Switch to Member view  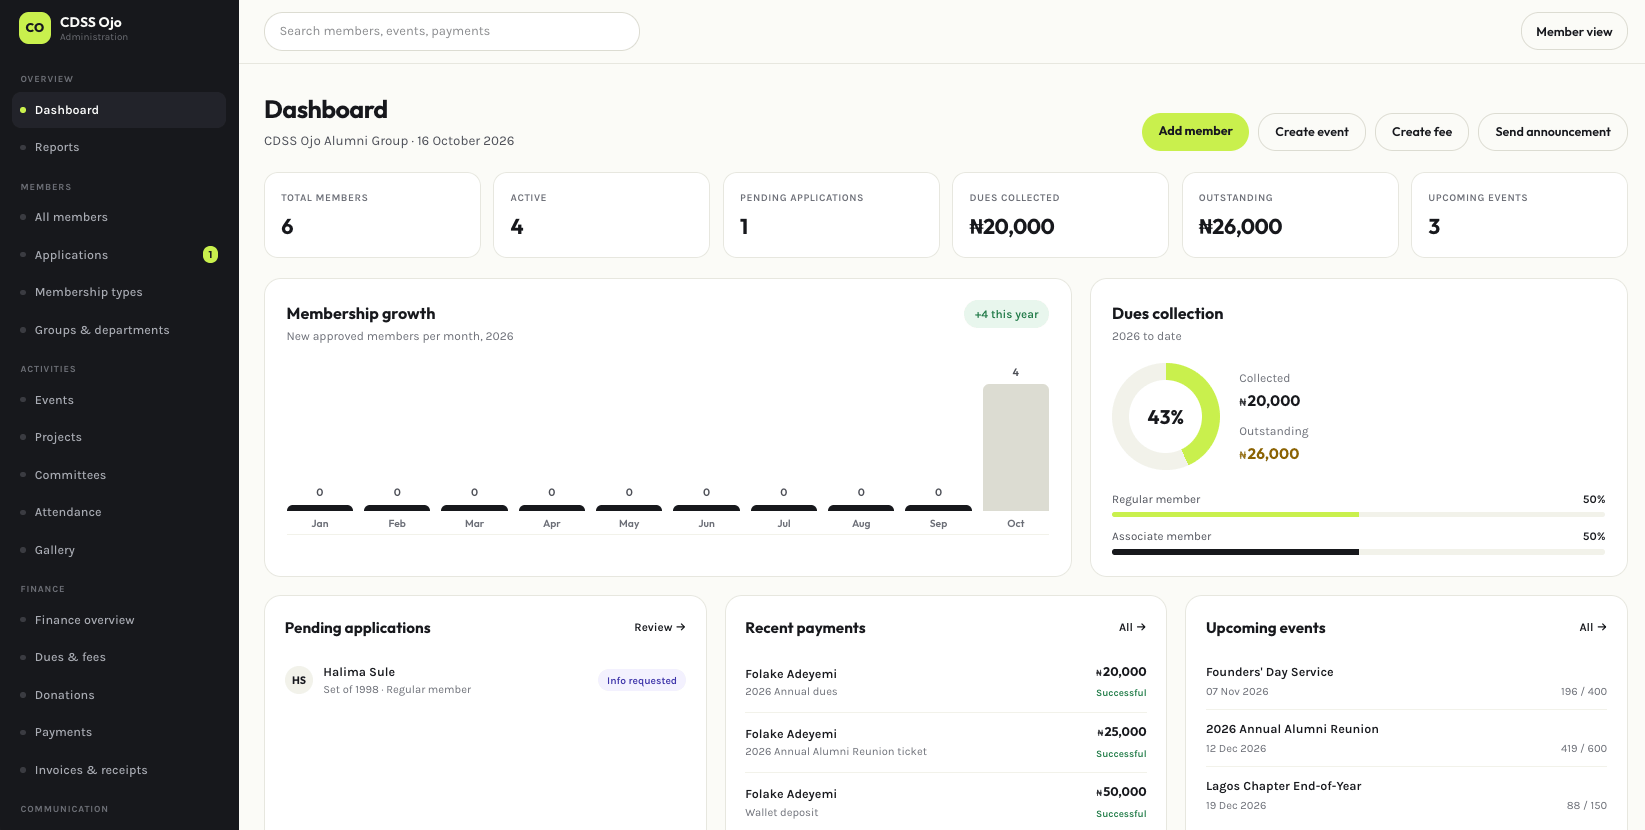click(x=1574, y=32)
